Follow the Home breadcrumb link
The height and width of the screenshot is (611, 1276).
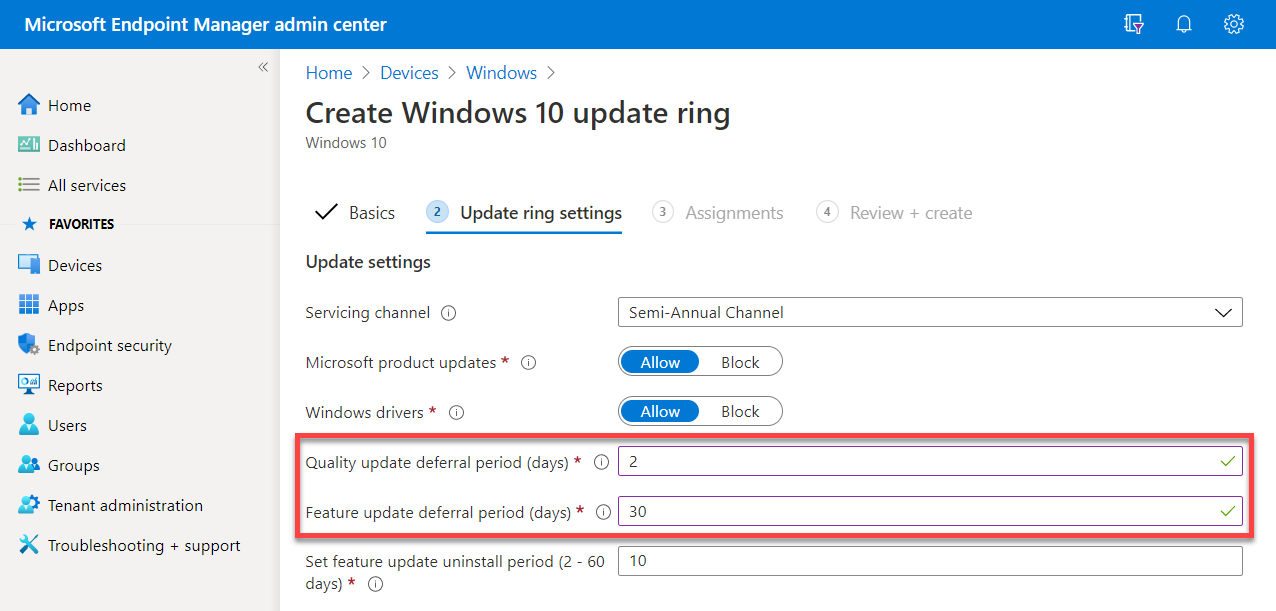[x=329, y=73]
